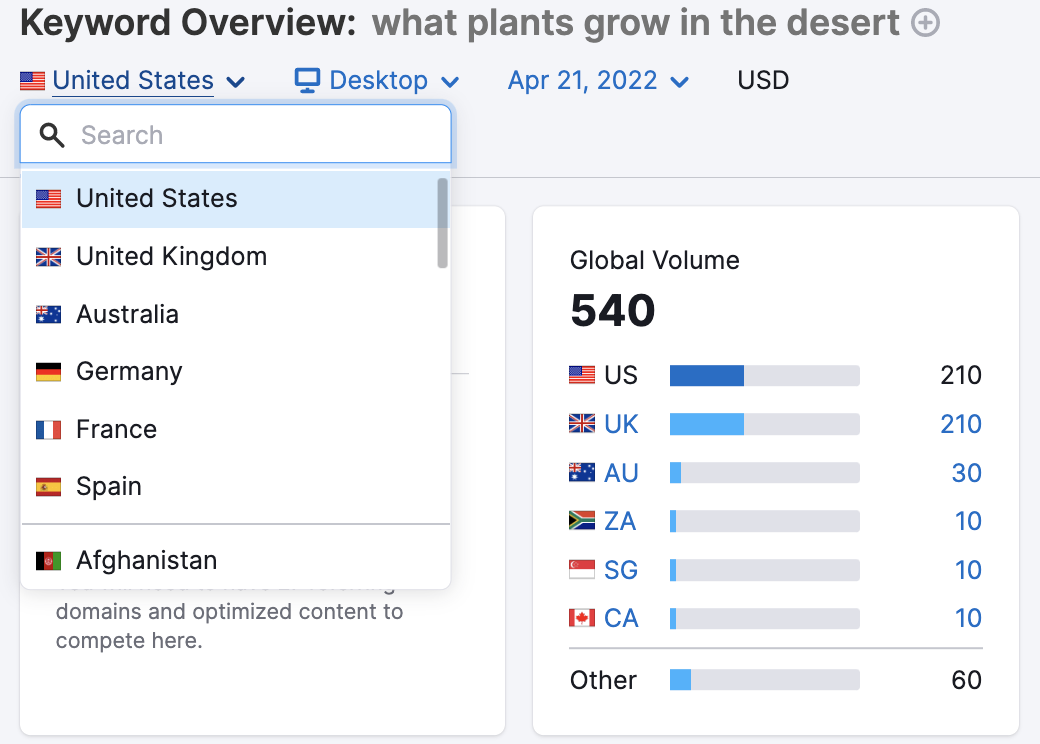Click the UK volume 210 link
The width and height of the screenshot is (1040, 744).
tap(960, 424)
